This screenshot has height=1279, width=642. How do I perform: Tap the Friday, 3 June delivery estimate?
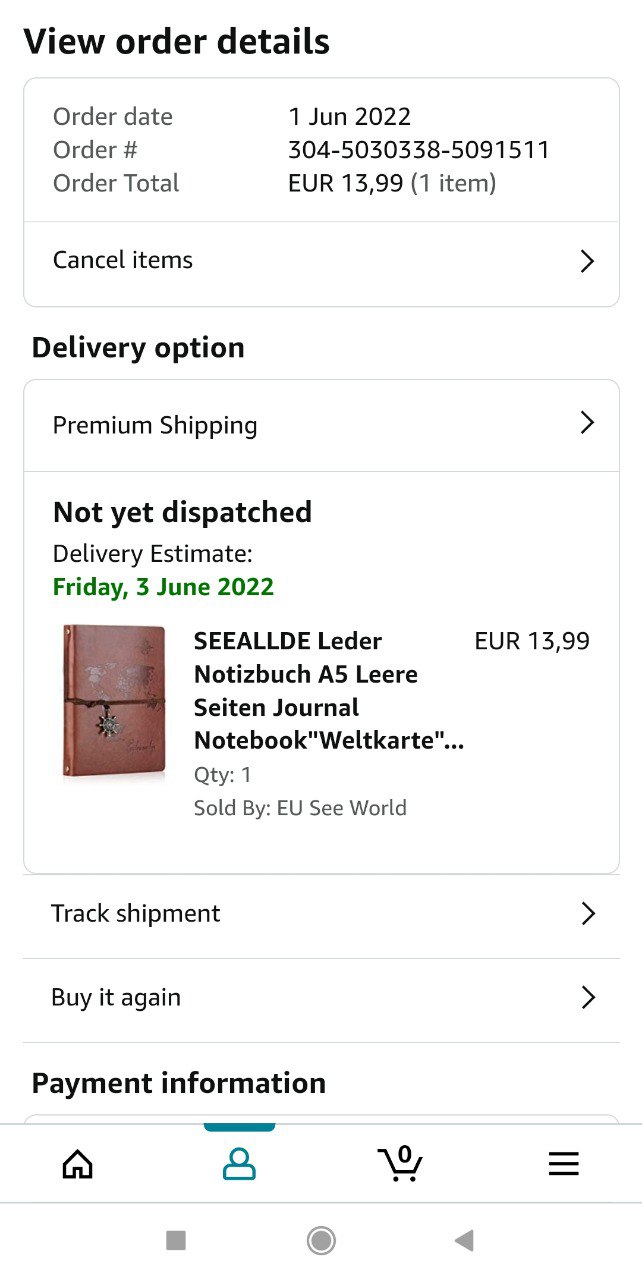163,587
